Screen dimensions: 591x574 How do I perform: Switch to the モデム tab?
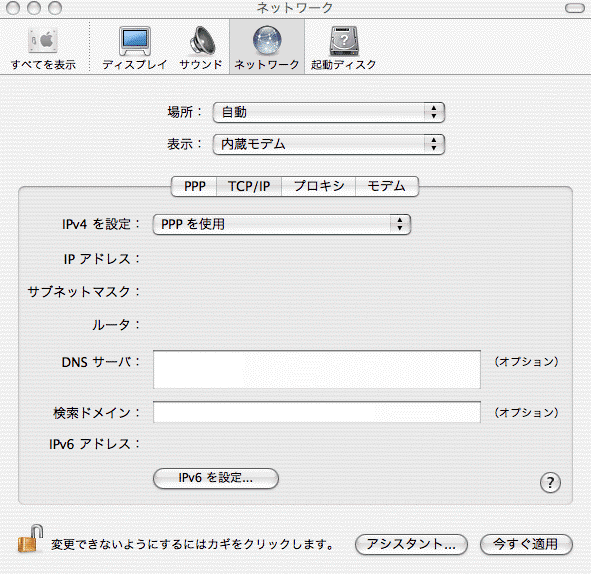point(387,186)
